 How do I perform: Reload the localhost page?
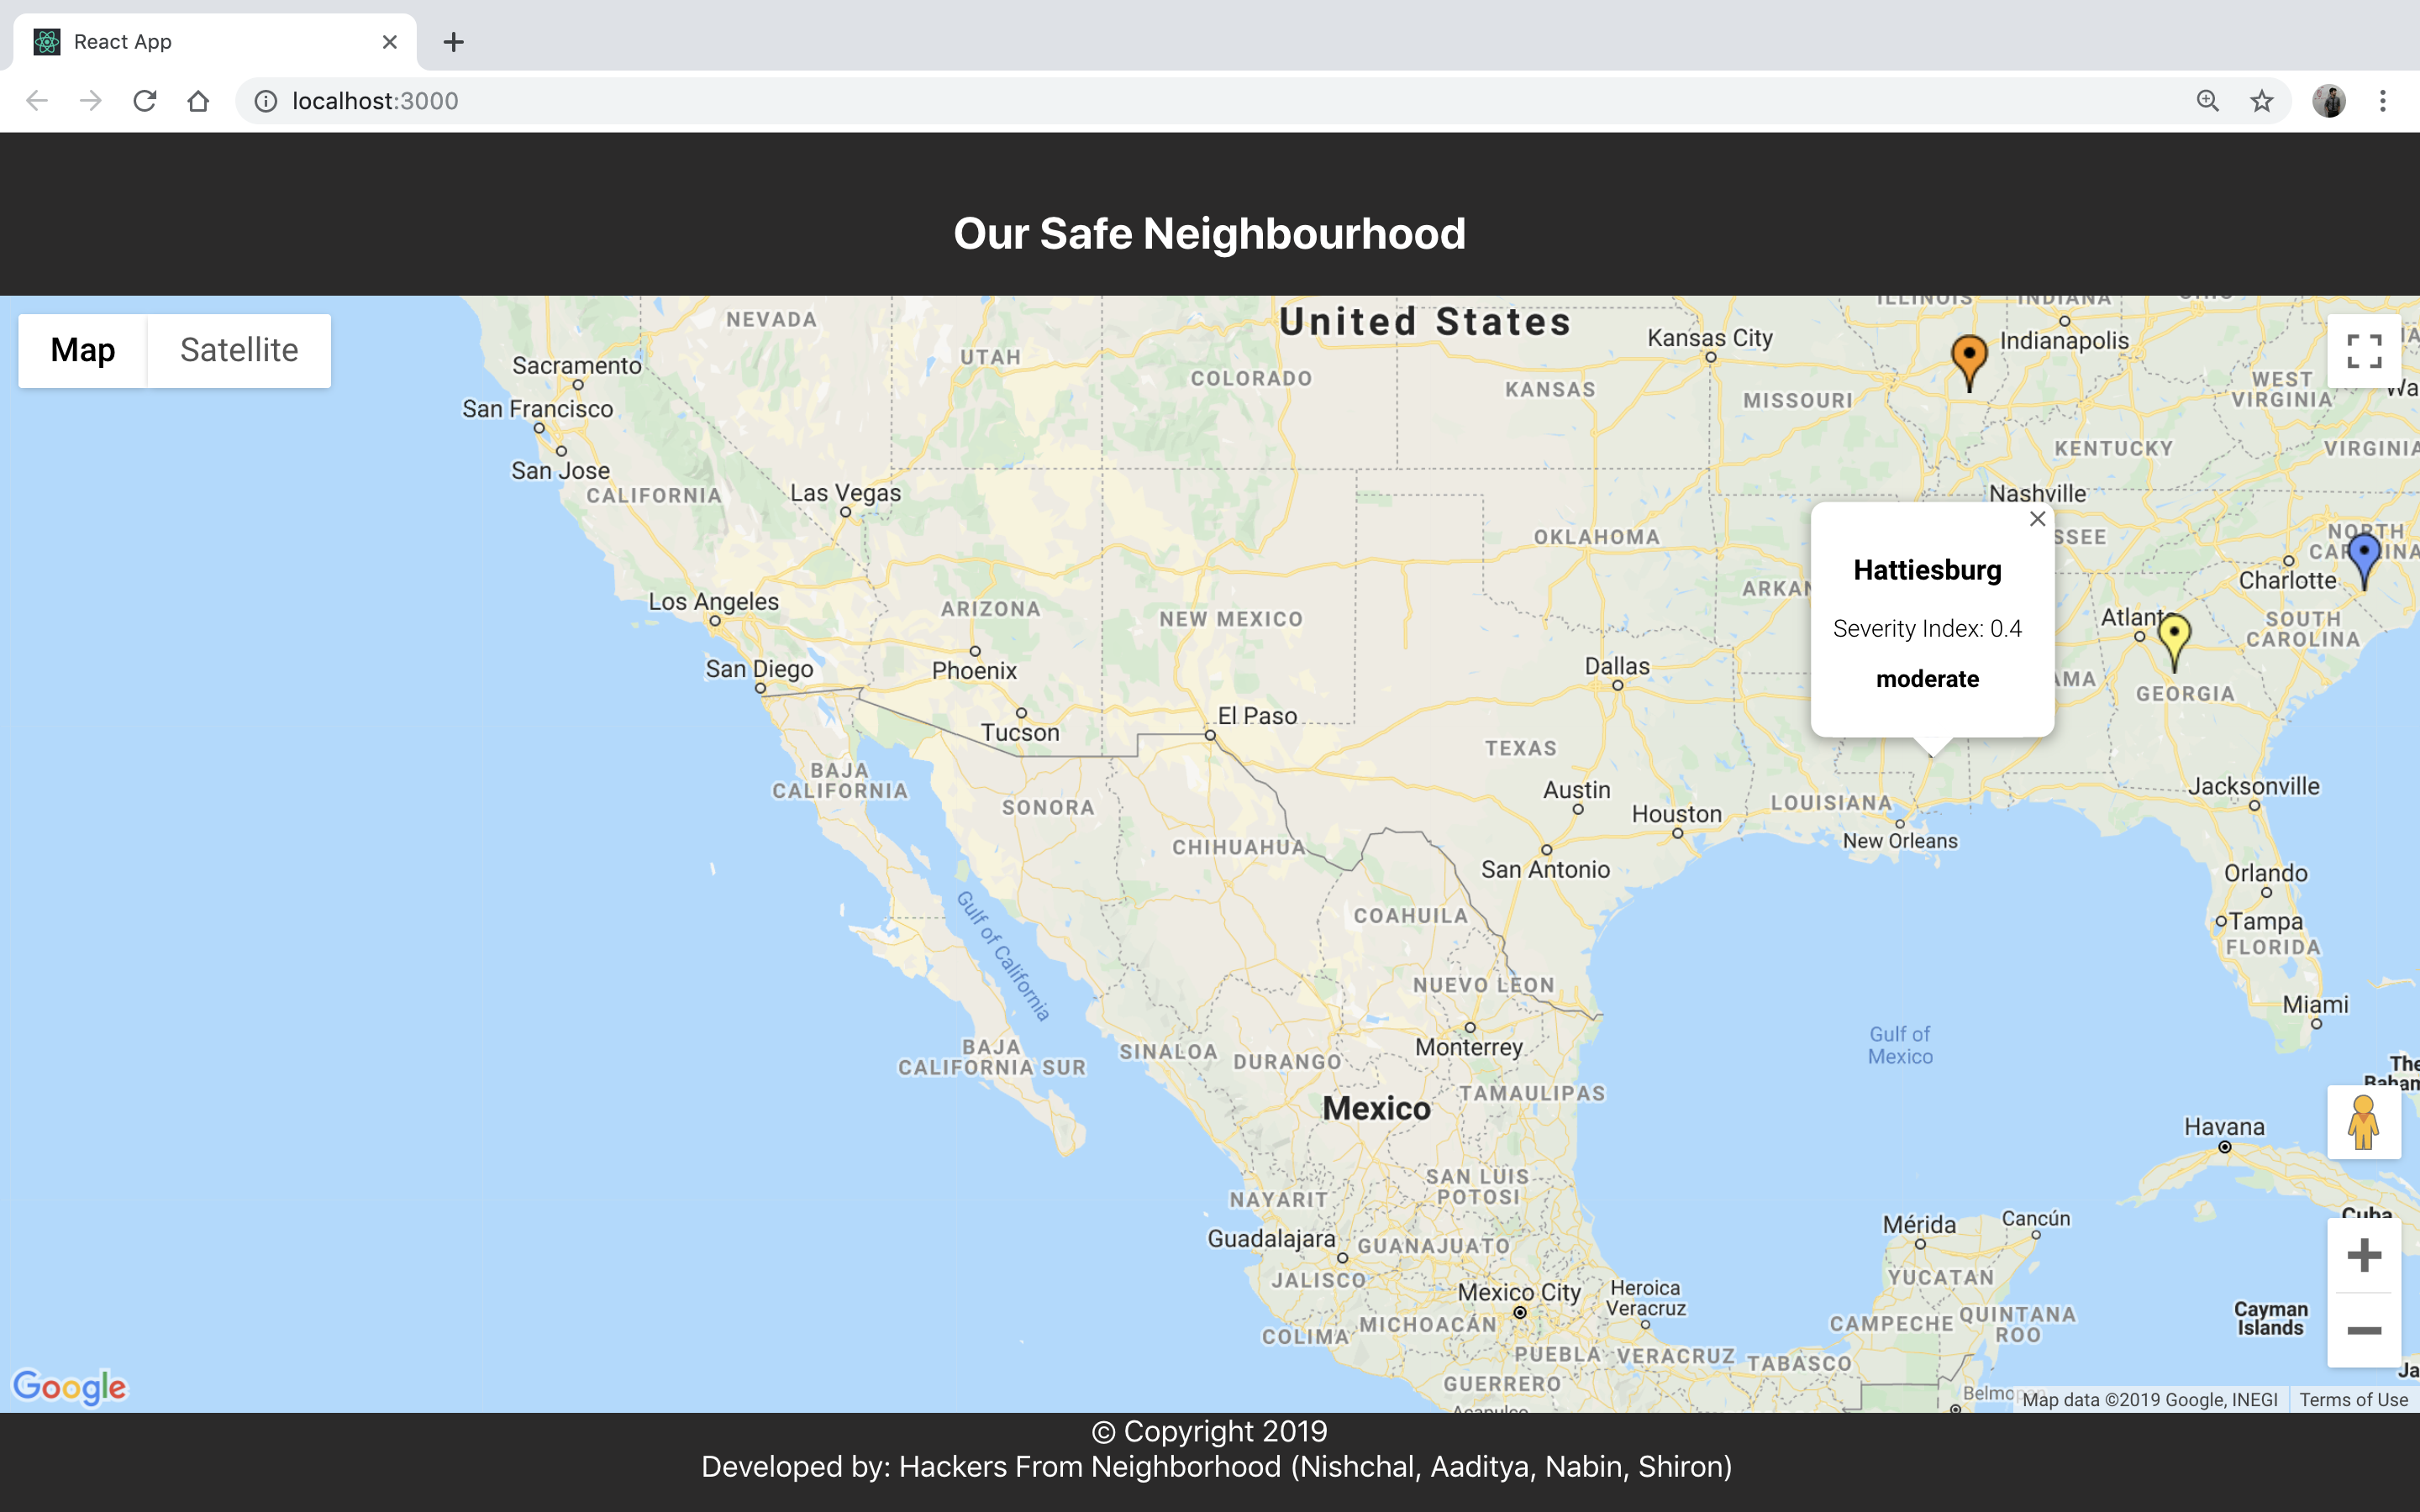(x=145, y=101)
